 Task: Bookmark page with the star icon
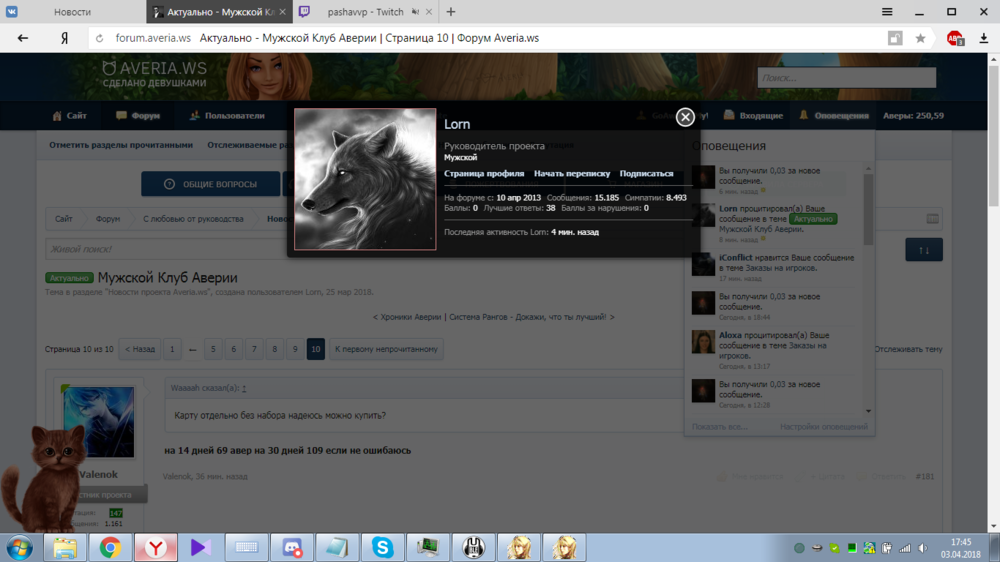[x=919, y=38]
